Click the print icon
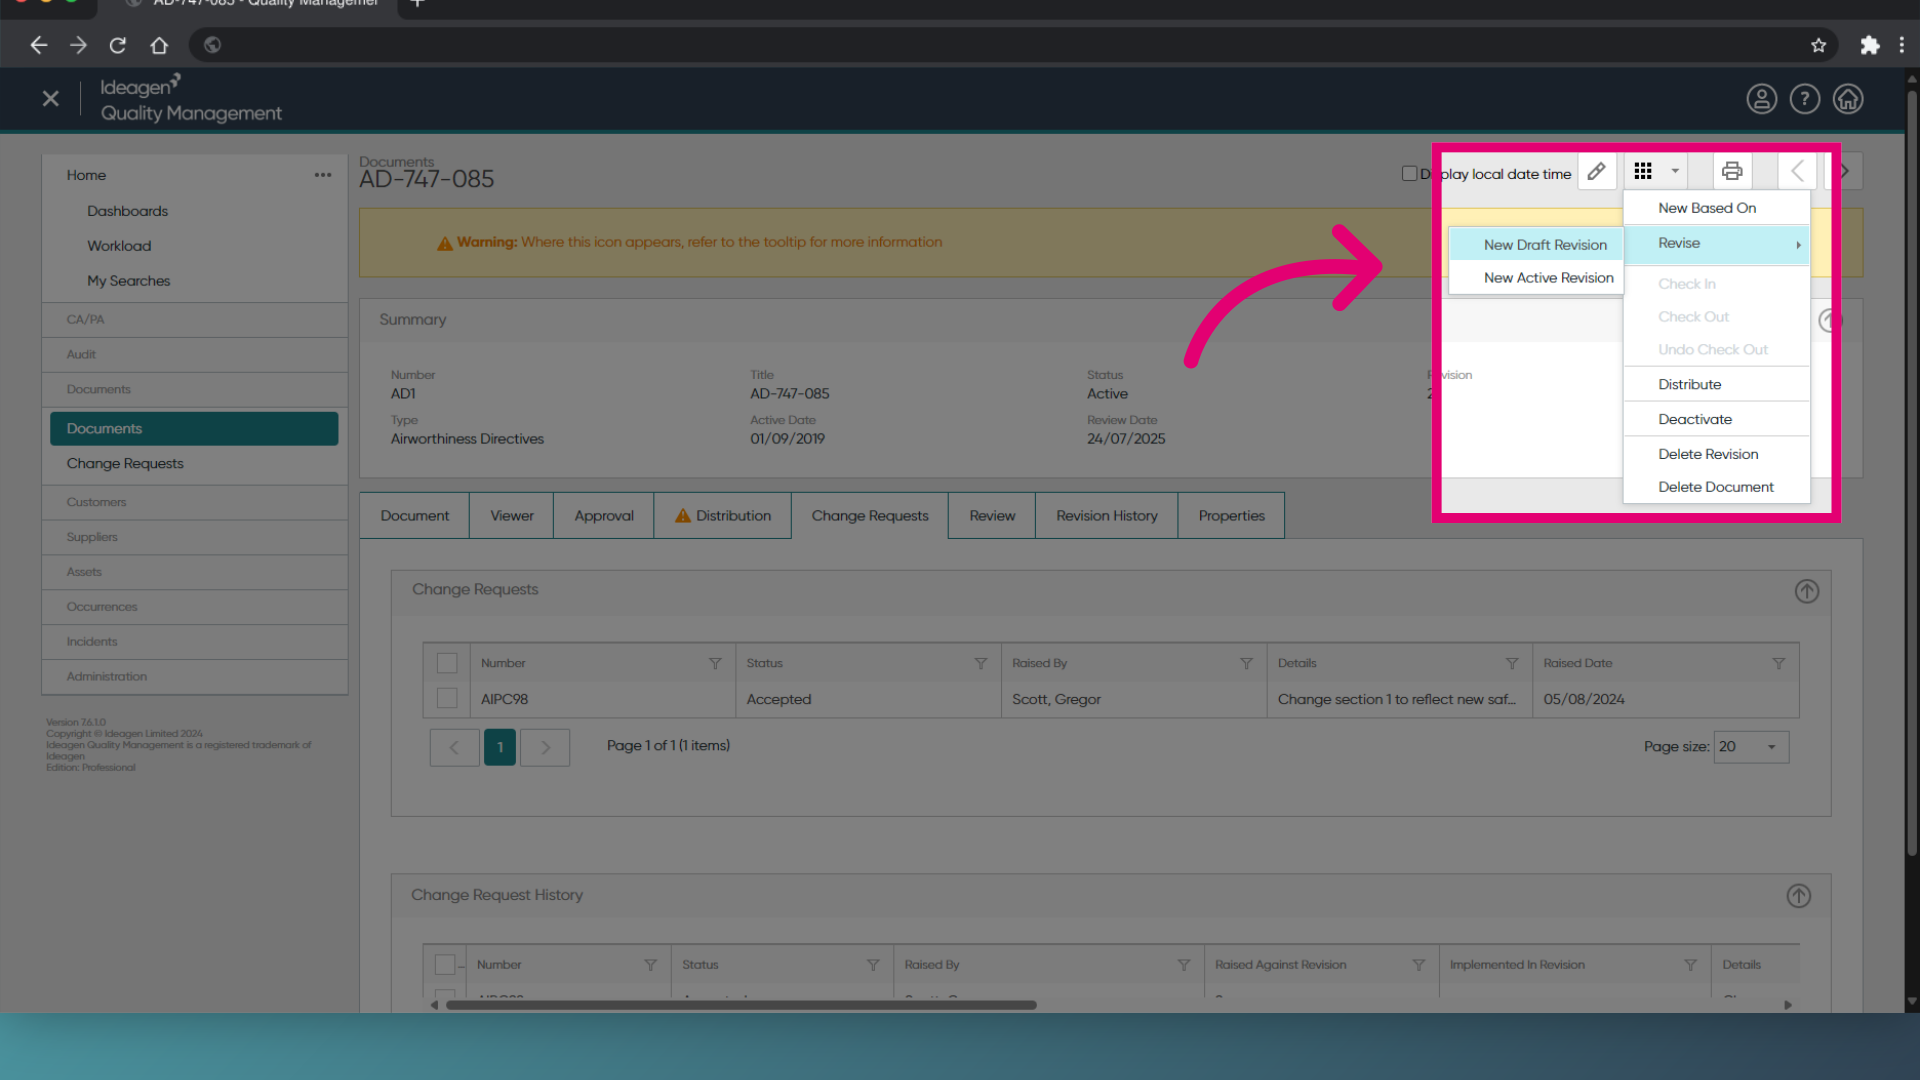Viewport: 1920px width, 1080px height. [x=1732, y=172]
